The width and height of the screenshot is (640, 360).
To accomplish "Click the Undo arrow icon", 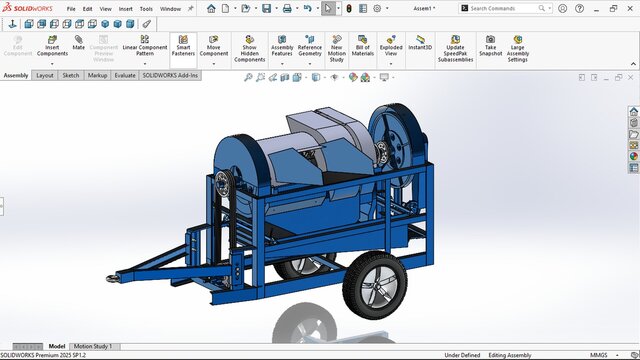I will 308,9.
